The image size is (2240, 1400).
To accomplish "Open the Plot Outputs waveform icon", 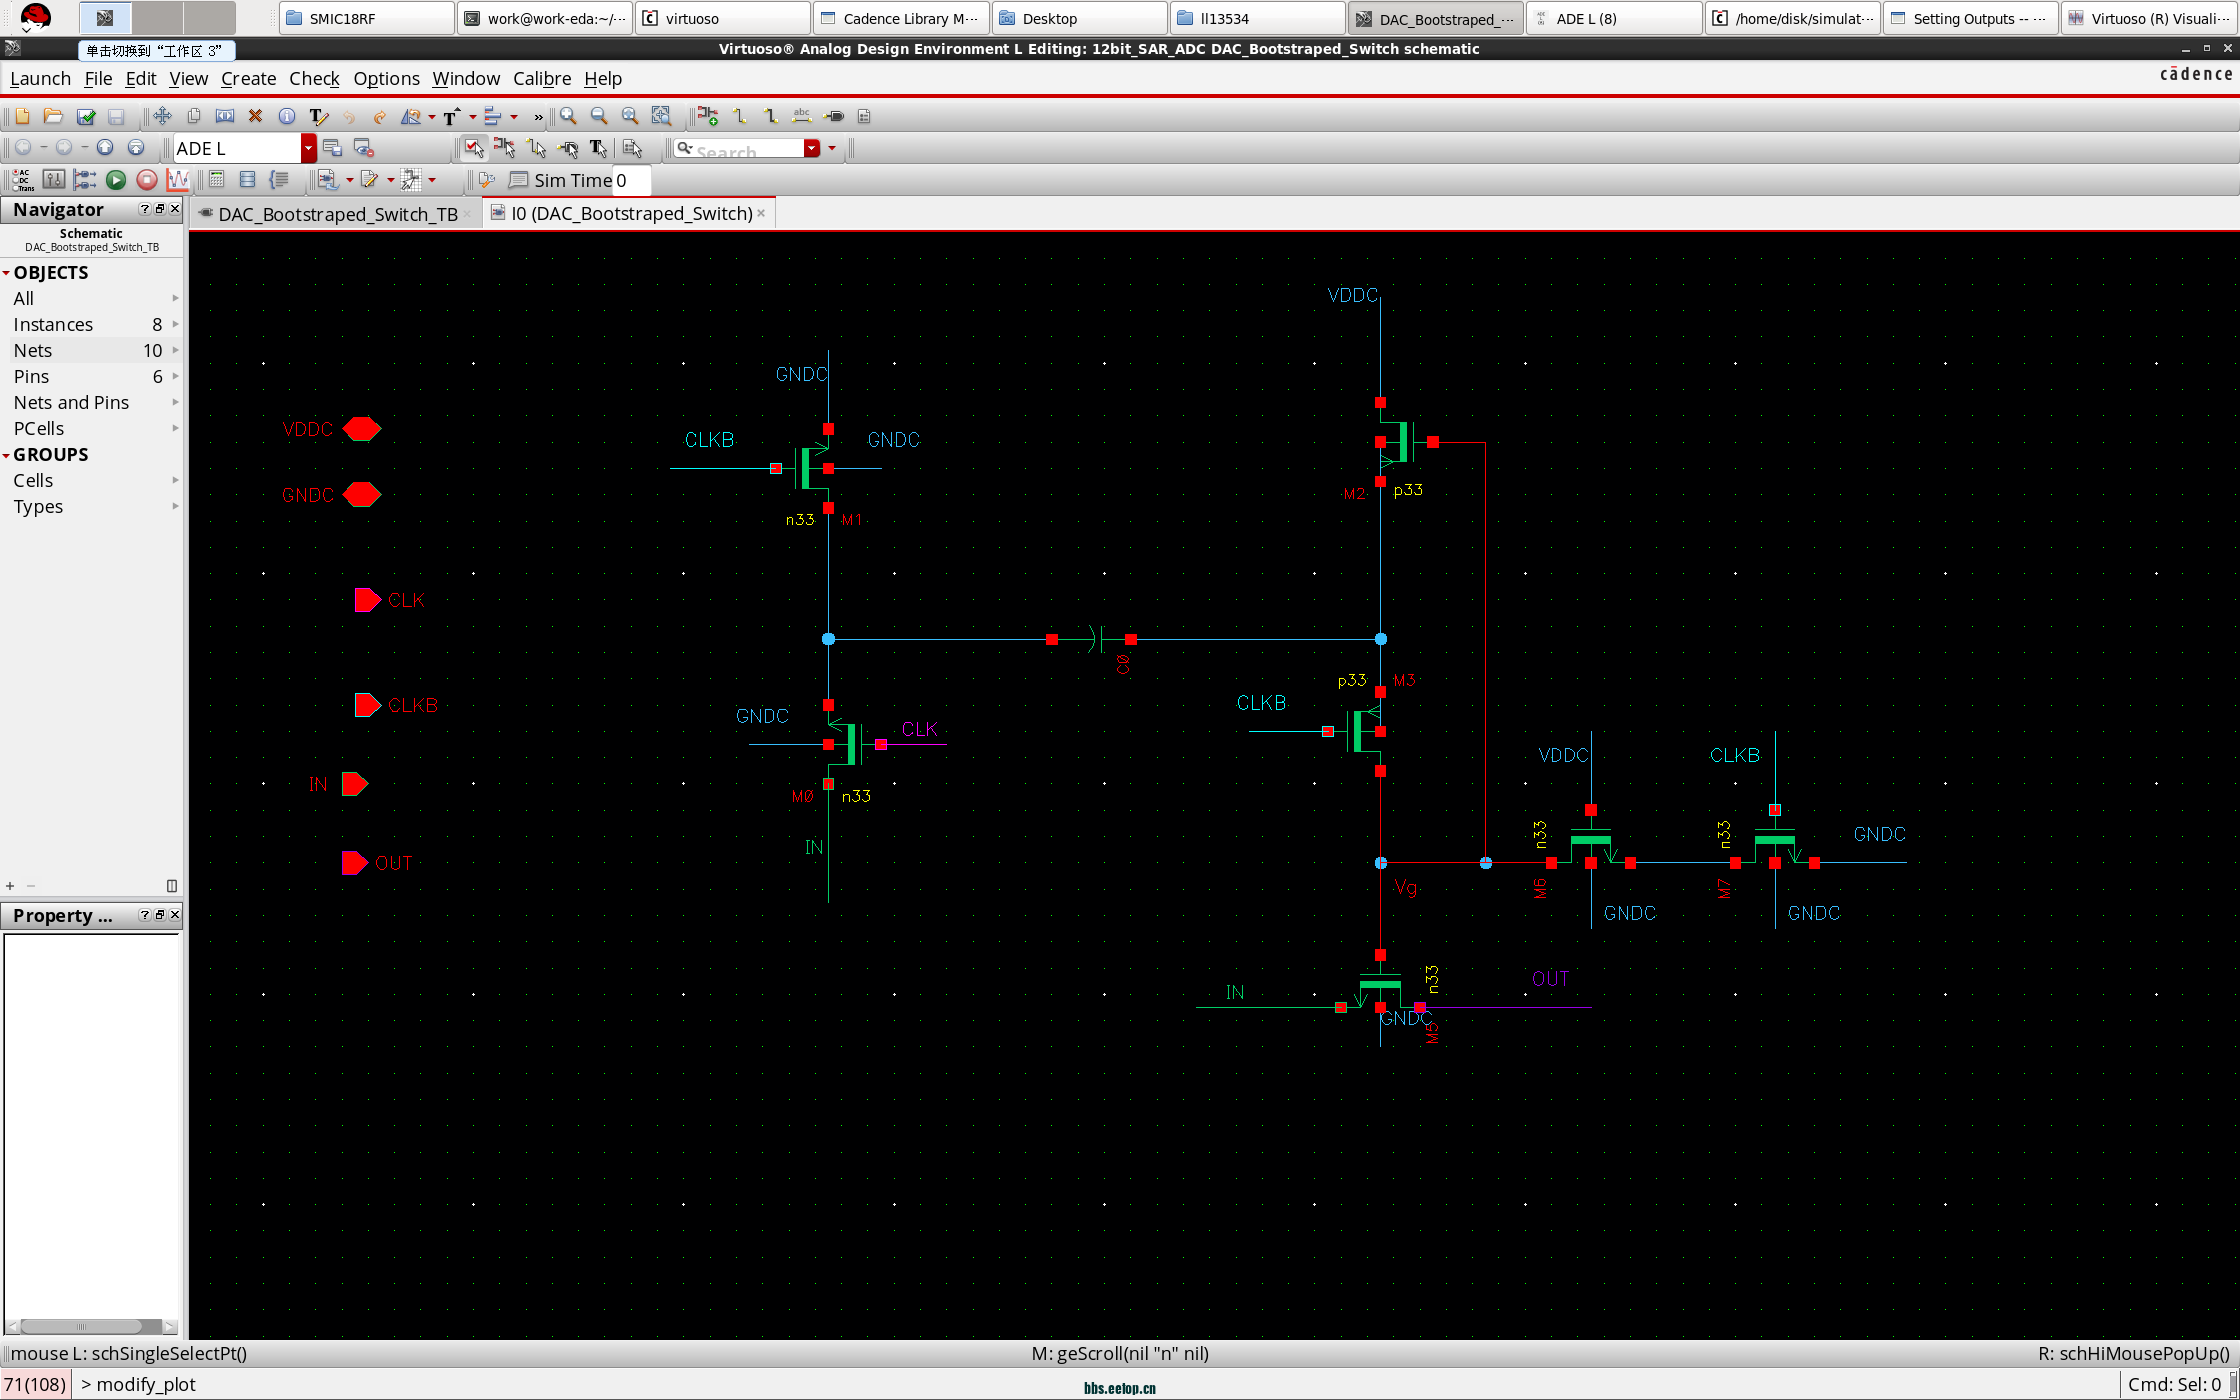I will [x=178, y=180].
